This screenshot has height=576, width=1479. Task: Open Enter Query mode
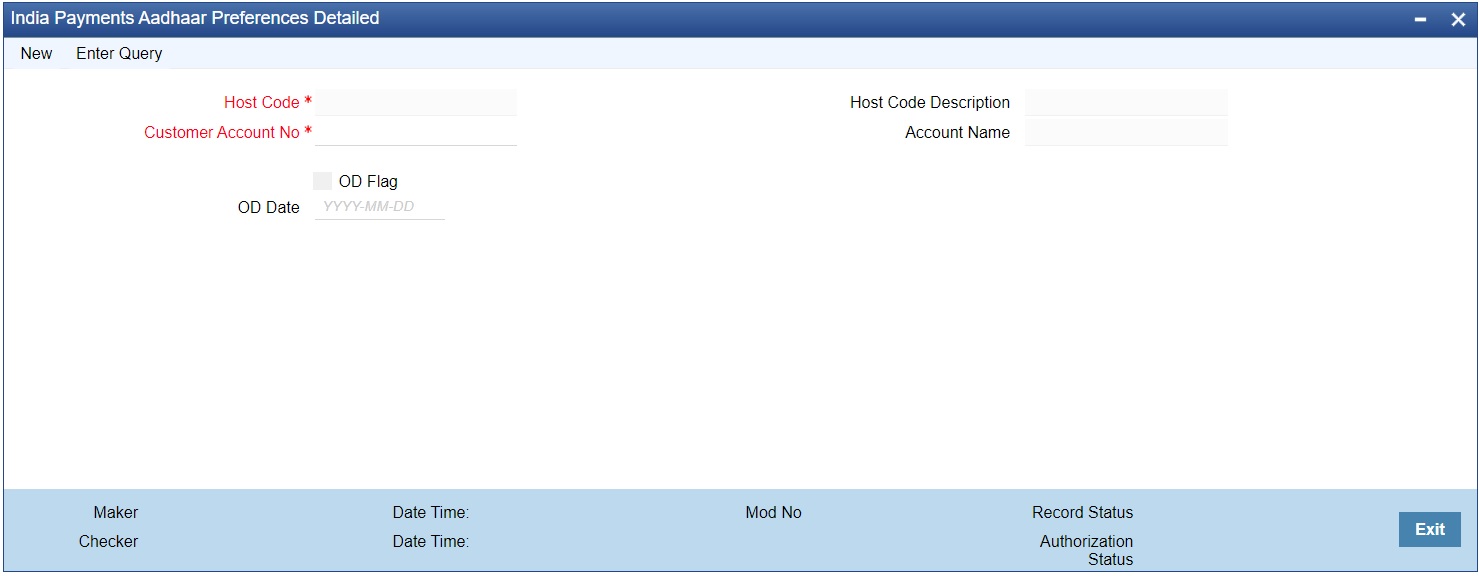coord(119,53)
